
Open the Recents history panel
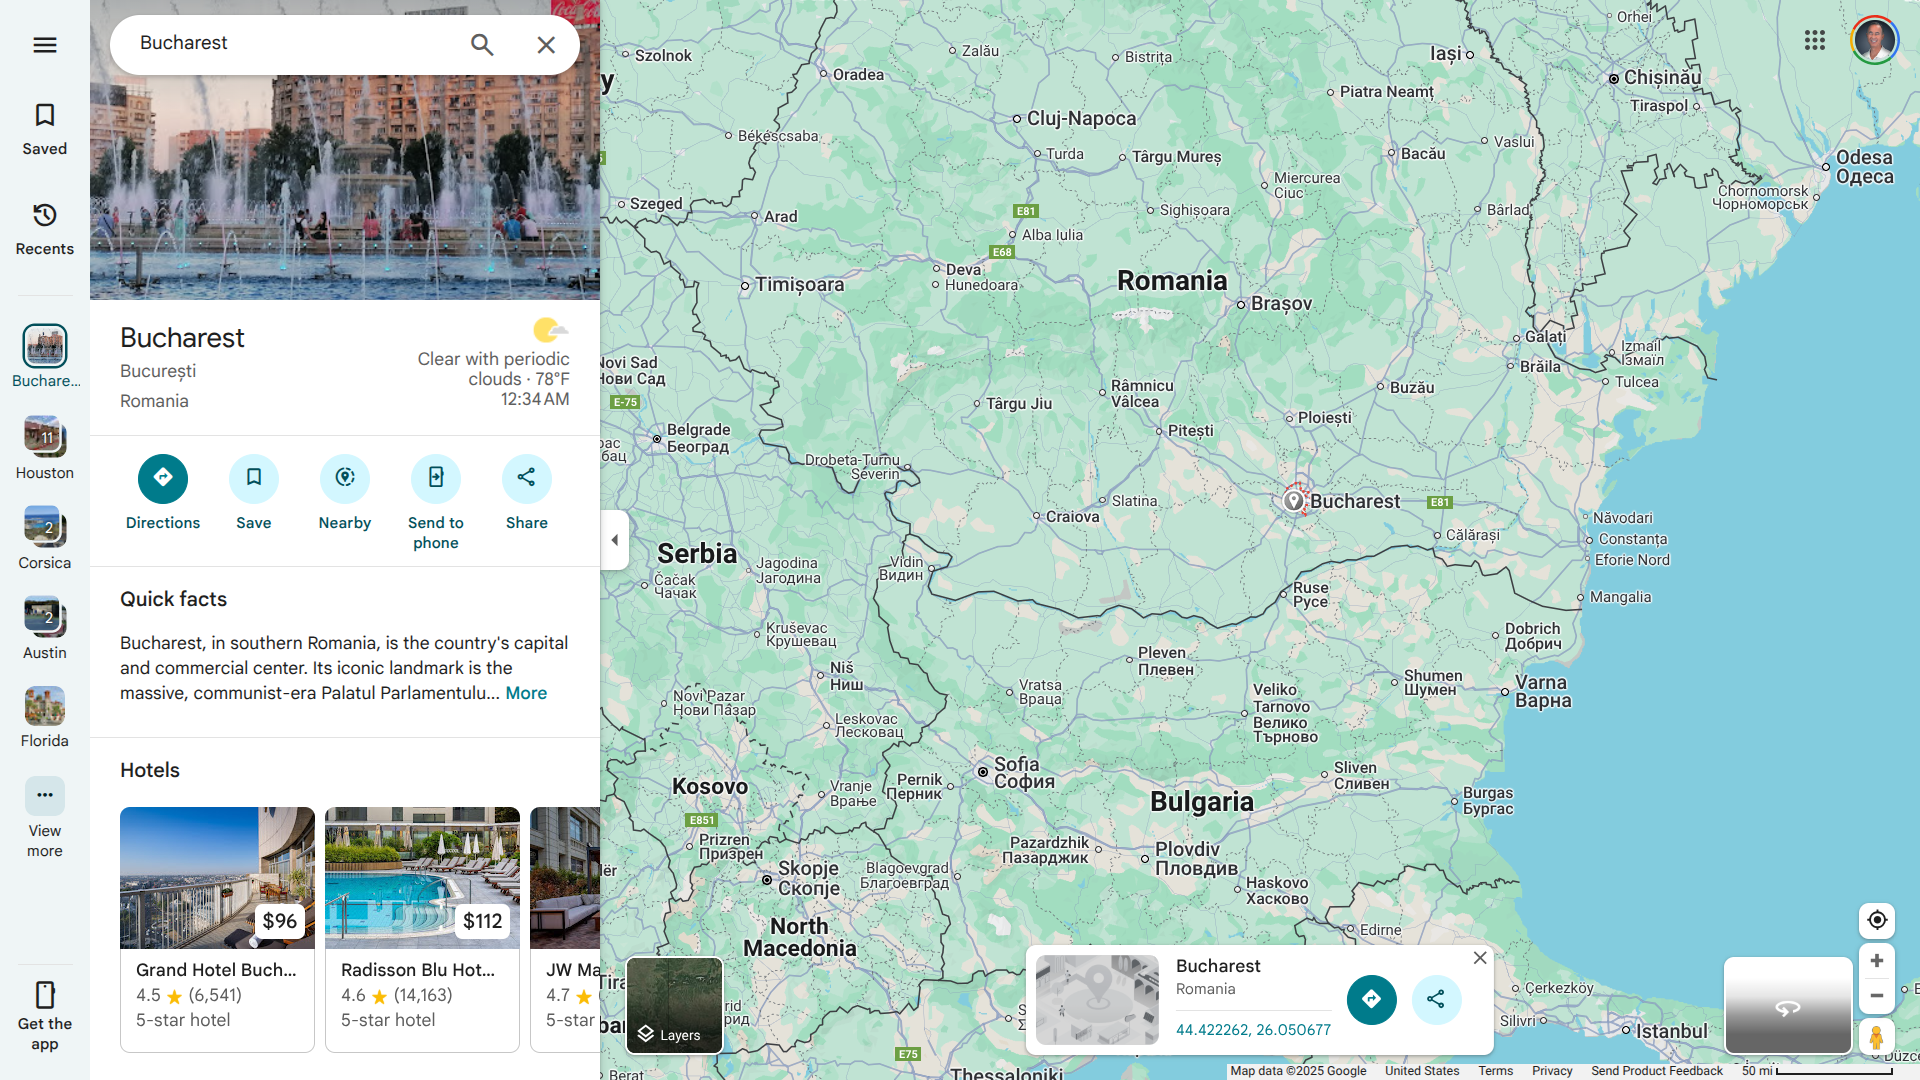click(x=44, y=229)
